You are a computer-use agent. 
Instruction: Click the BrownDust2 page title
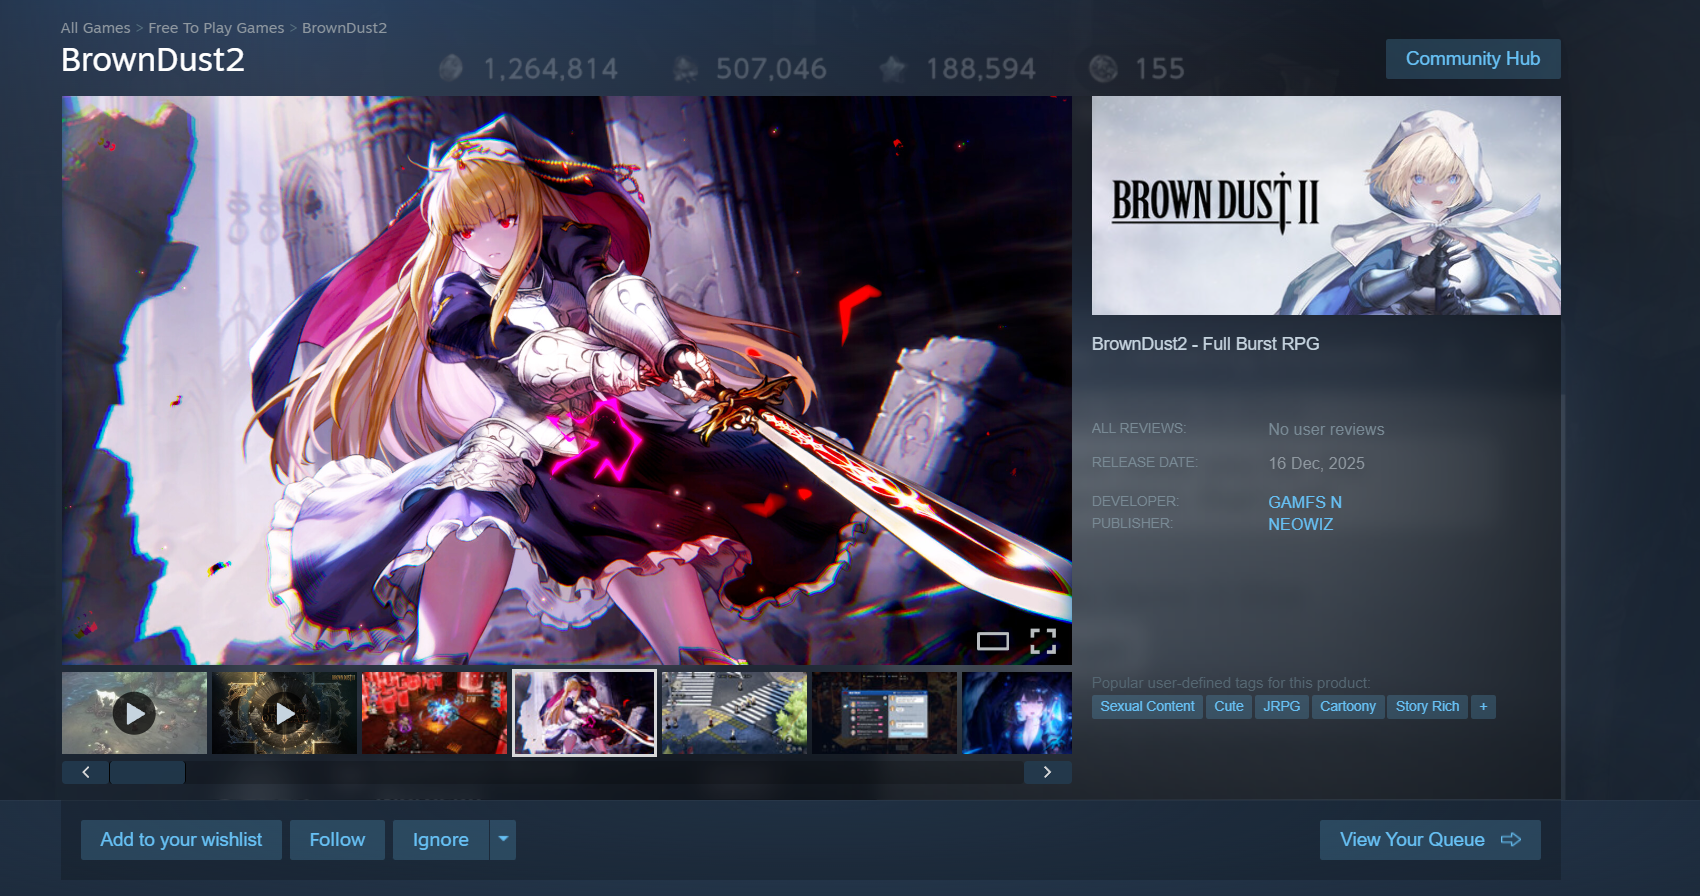click(153, 60)
